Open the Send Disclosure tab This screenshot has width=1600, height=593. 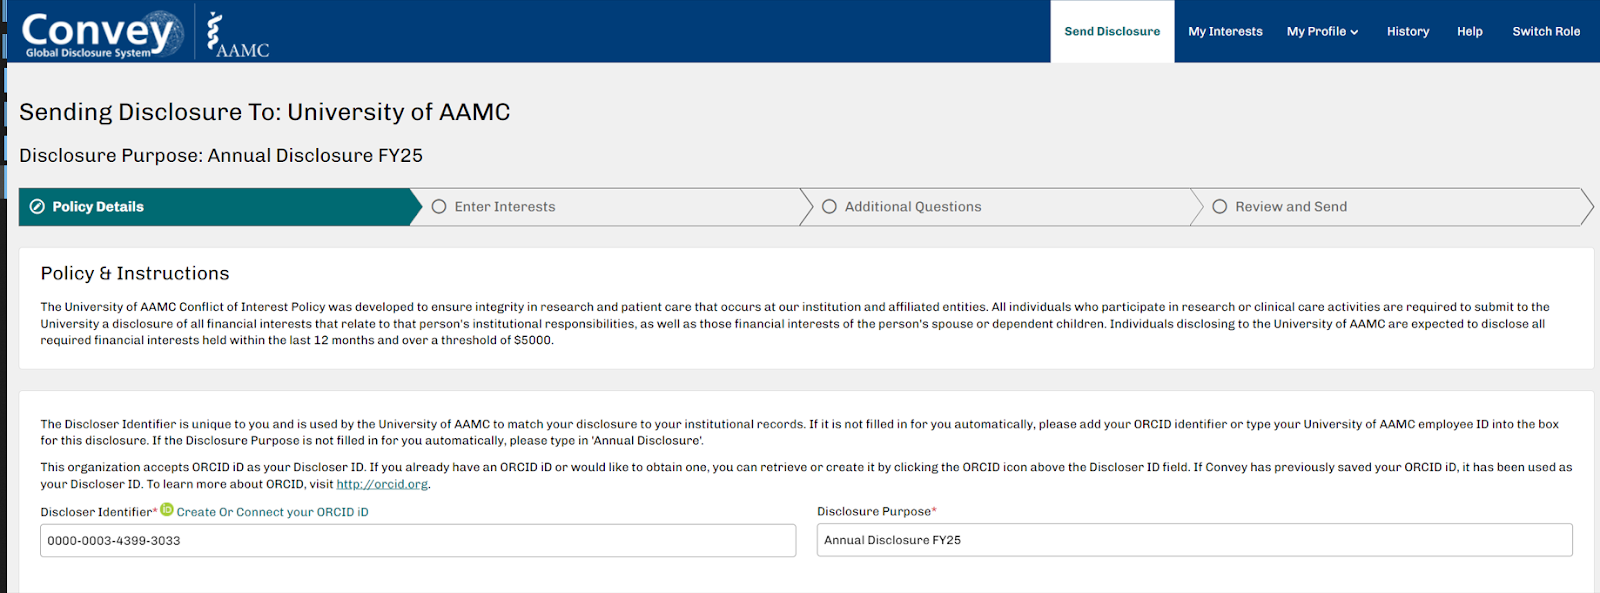[x=1112, y=32]
